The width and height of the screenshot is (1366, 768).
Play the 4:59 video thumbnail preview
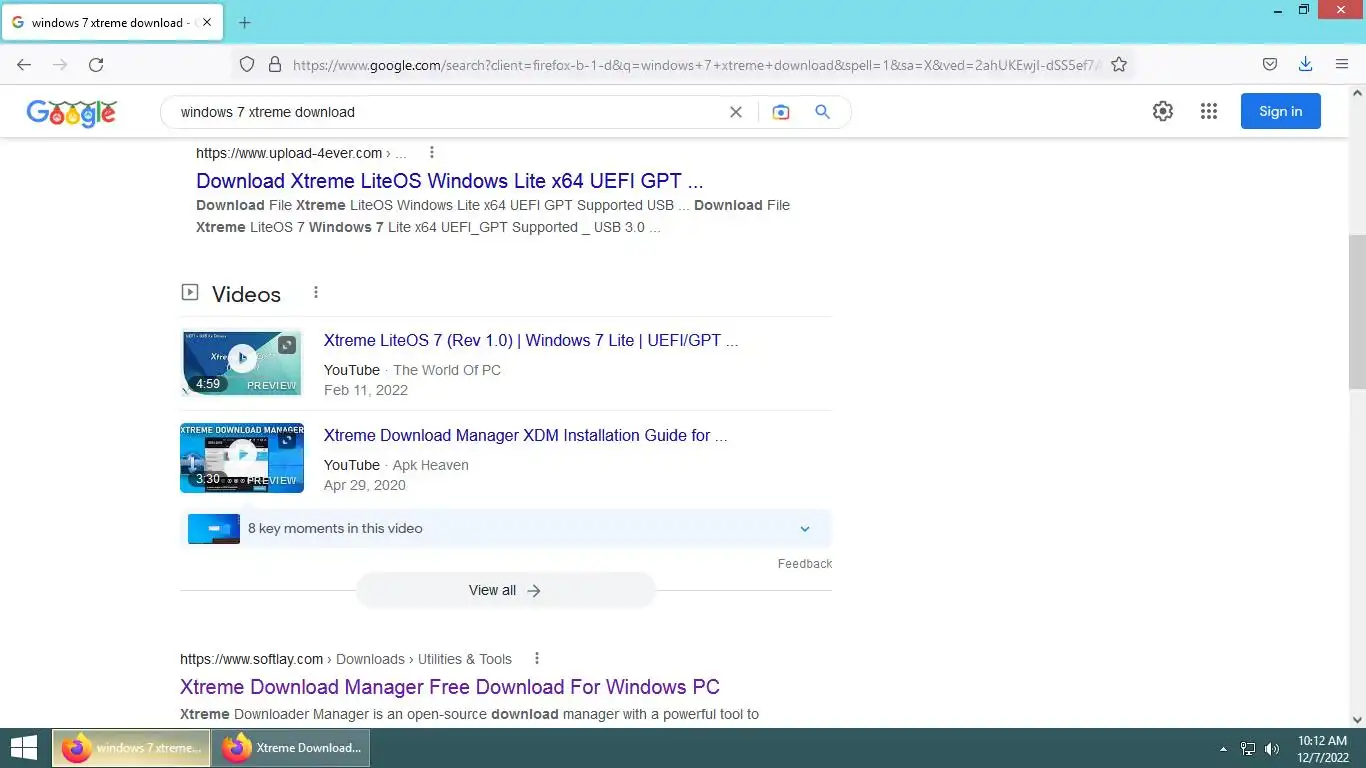pyautogui.click(x=242, y=362)
